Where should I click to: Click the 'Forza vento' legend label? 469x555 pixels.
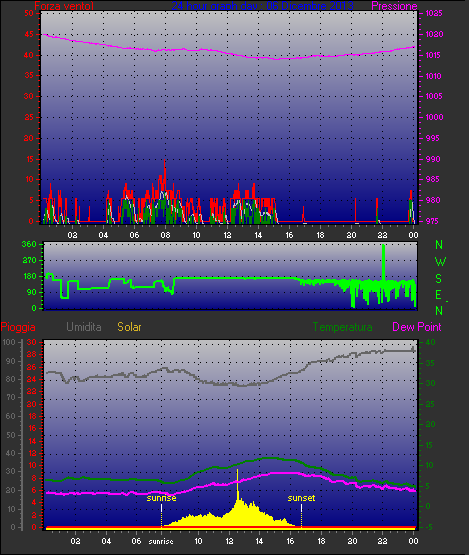(64, 6)
